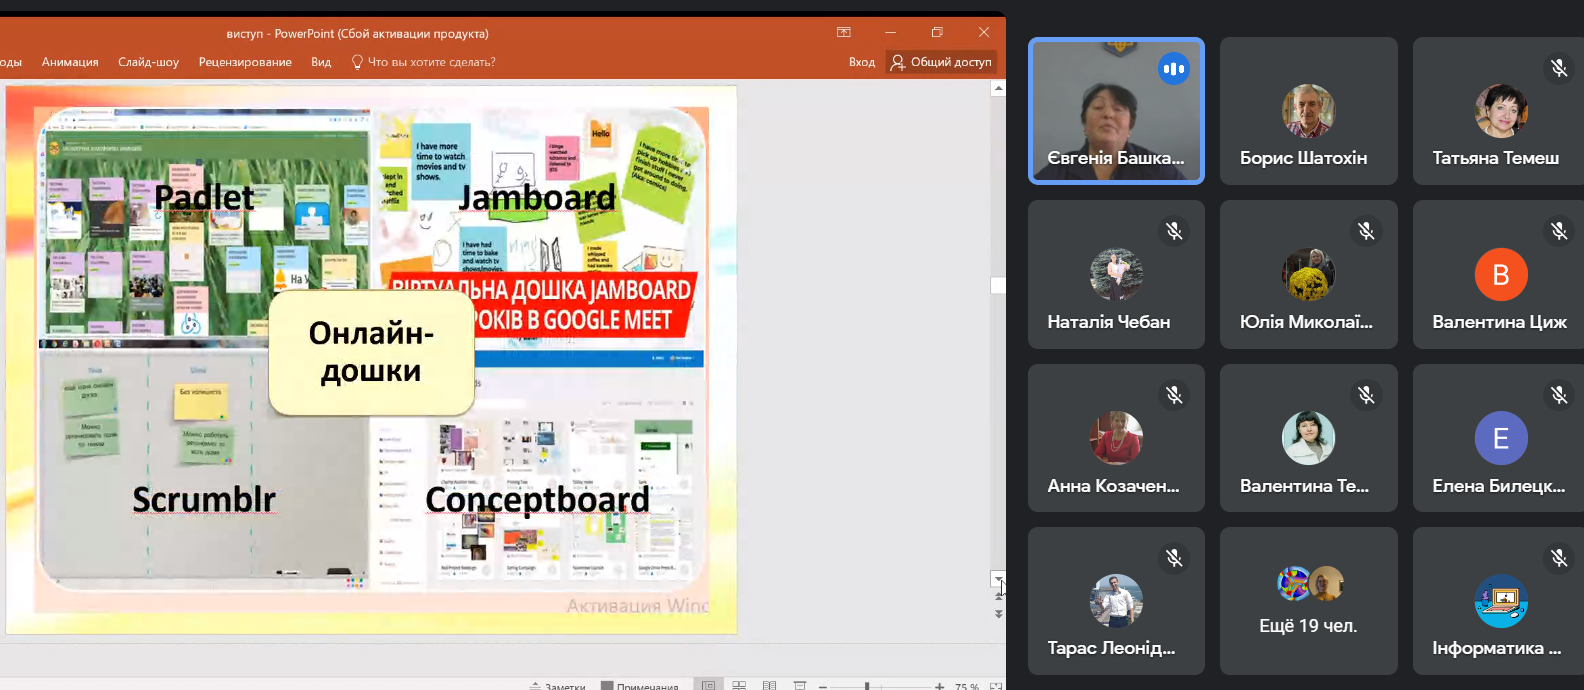Go to previous slide via double-up arrow
Screen dimensions: 1584x690
[x=998, y=598]
